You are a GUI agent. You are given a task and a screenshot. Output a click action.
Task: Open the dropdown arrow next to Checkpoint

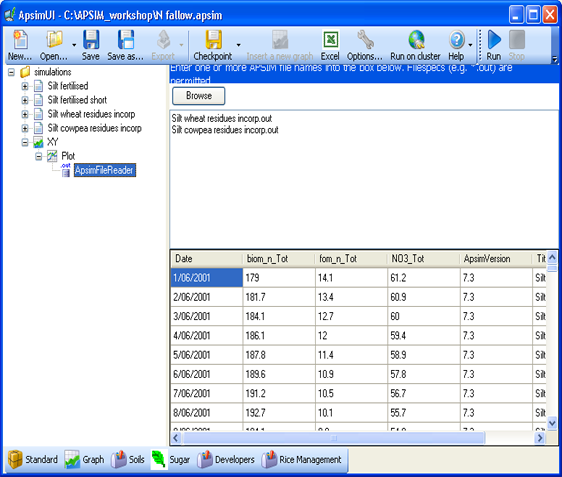[238, 45]
